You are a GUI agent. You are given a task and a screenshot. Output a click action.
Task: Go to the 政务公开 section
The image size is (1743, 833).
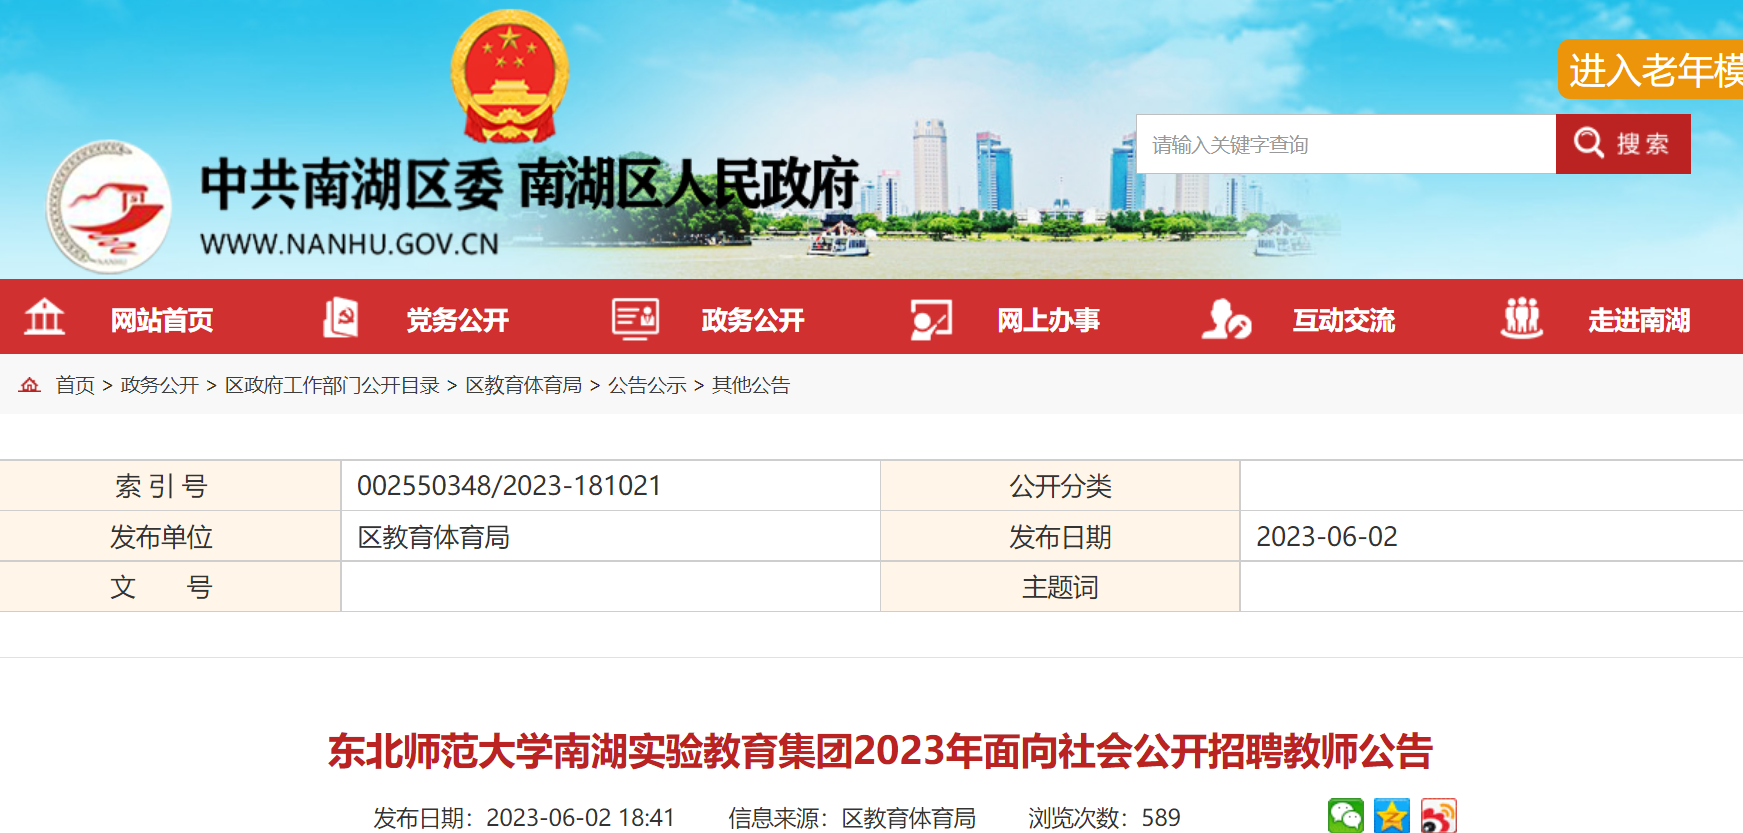click(x=753, y=320)
